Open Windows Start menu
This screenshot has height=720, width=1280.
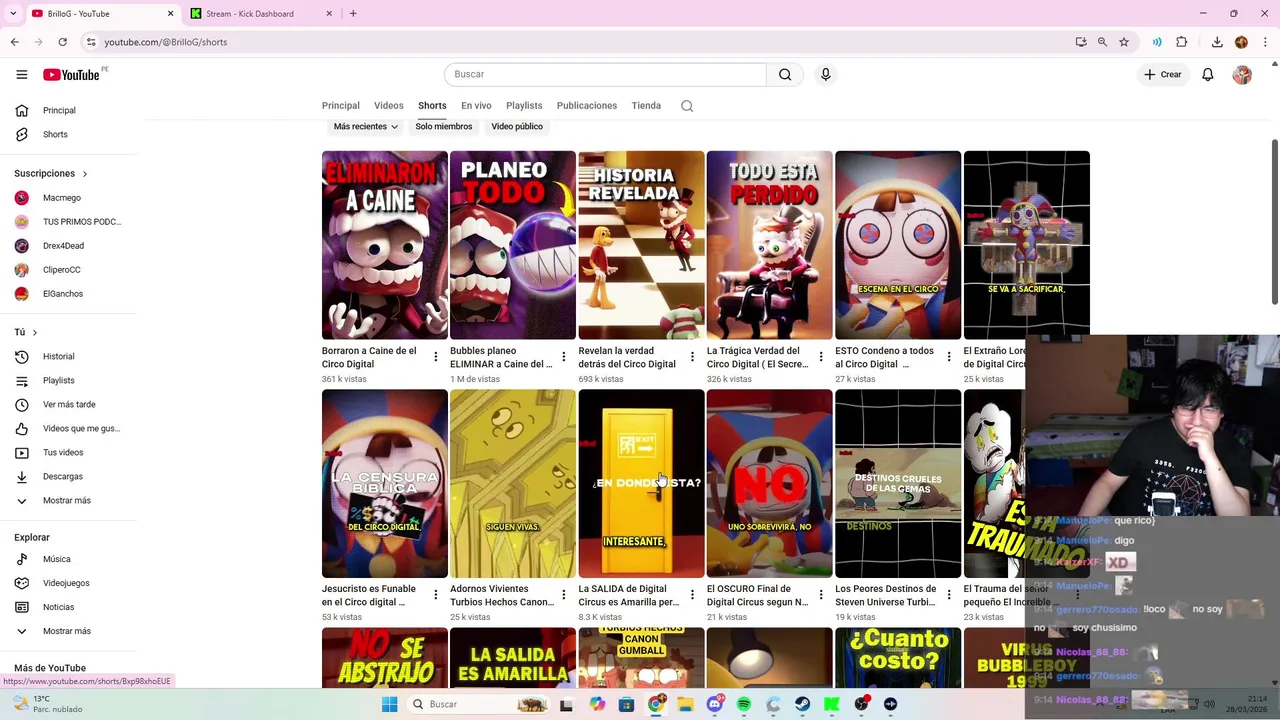coord(390,704)
